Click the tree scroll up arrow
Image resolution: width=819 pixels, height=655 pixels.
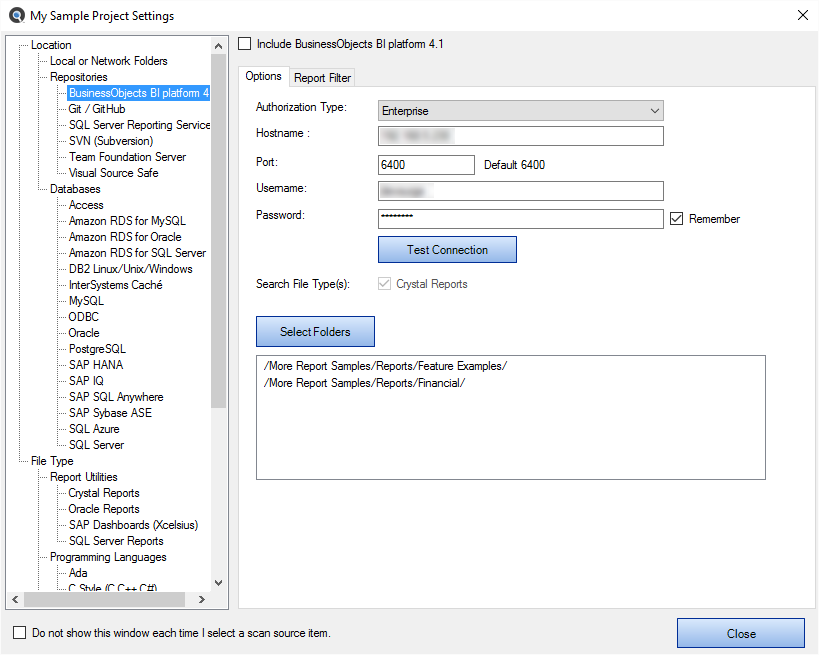(218, 46)
